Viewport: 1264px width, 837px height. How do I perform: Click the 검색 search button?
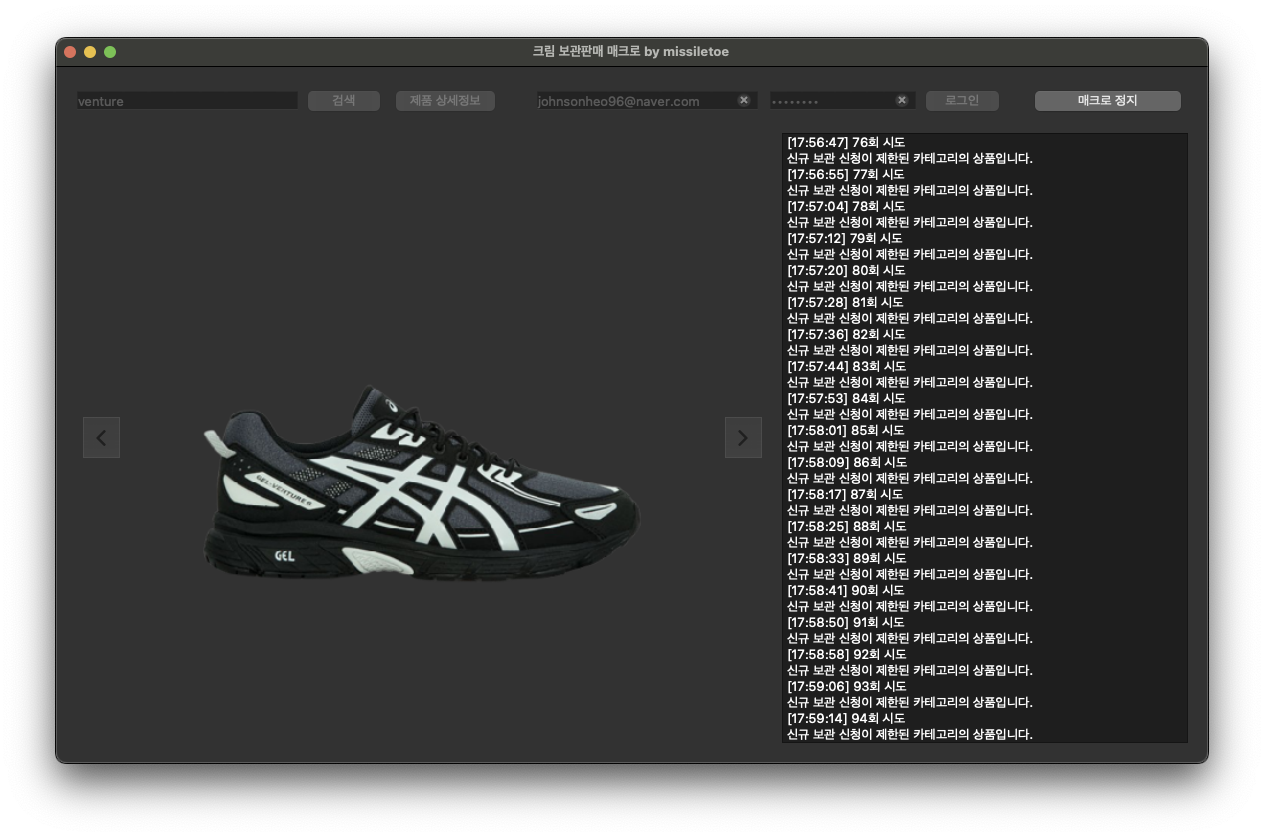click(344, 101)
